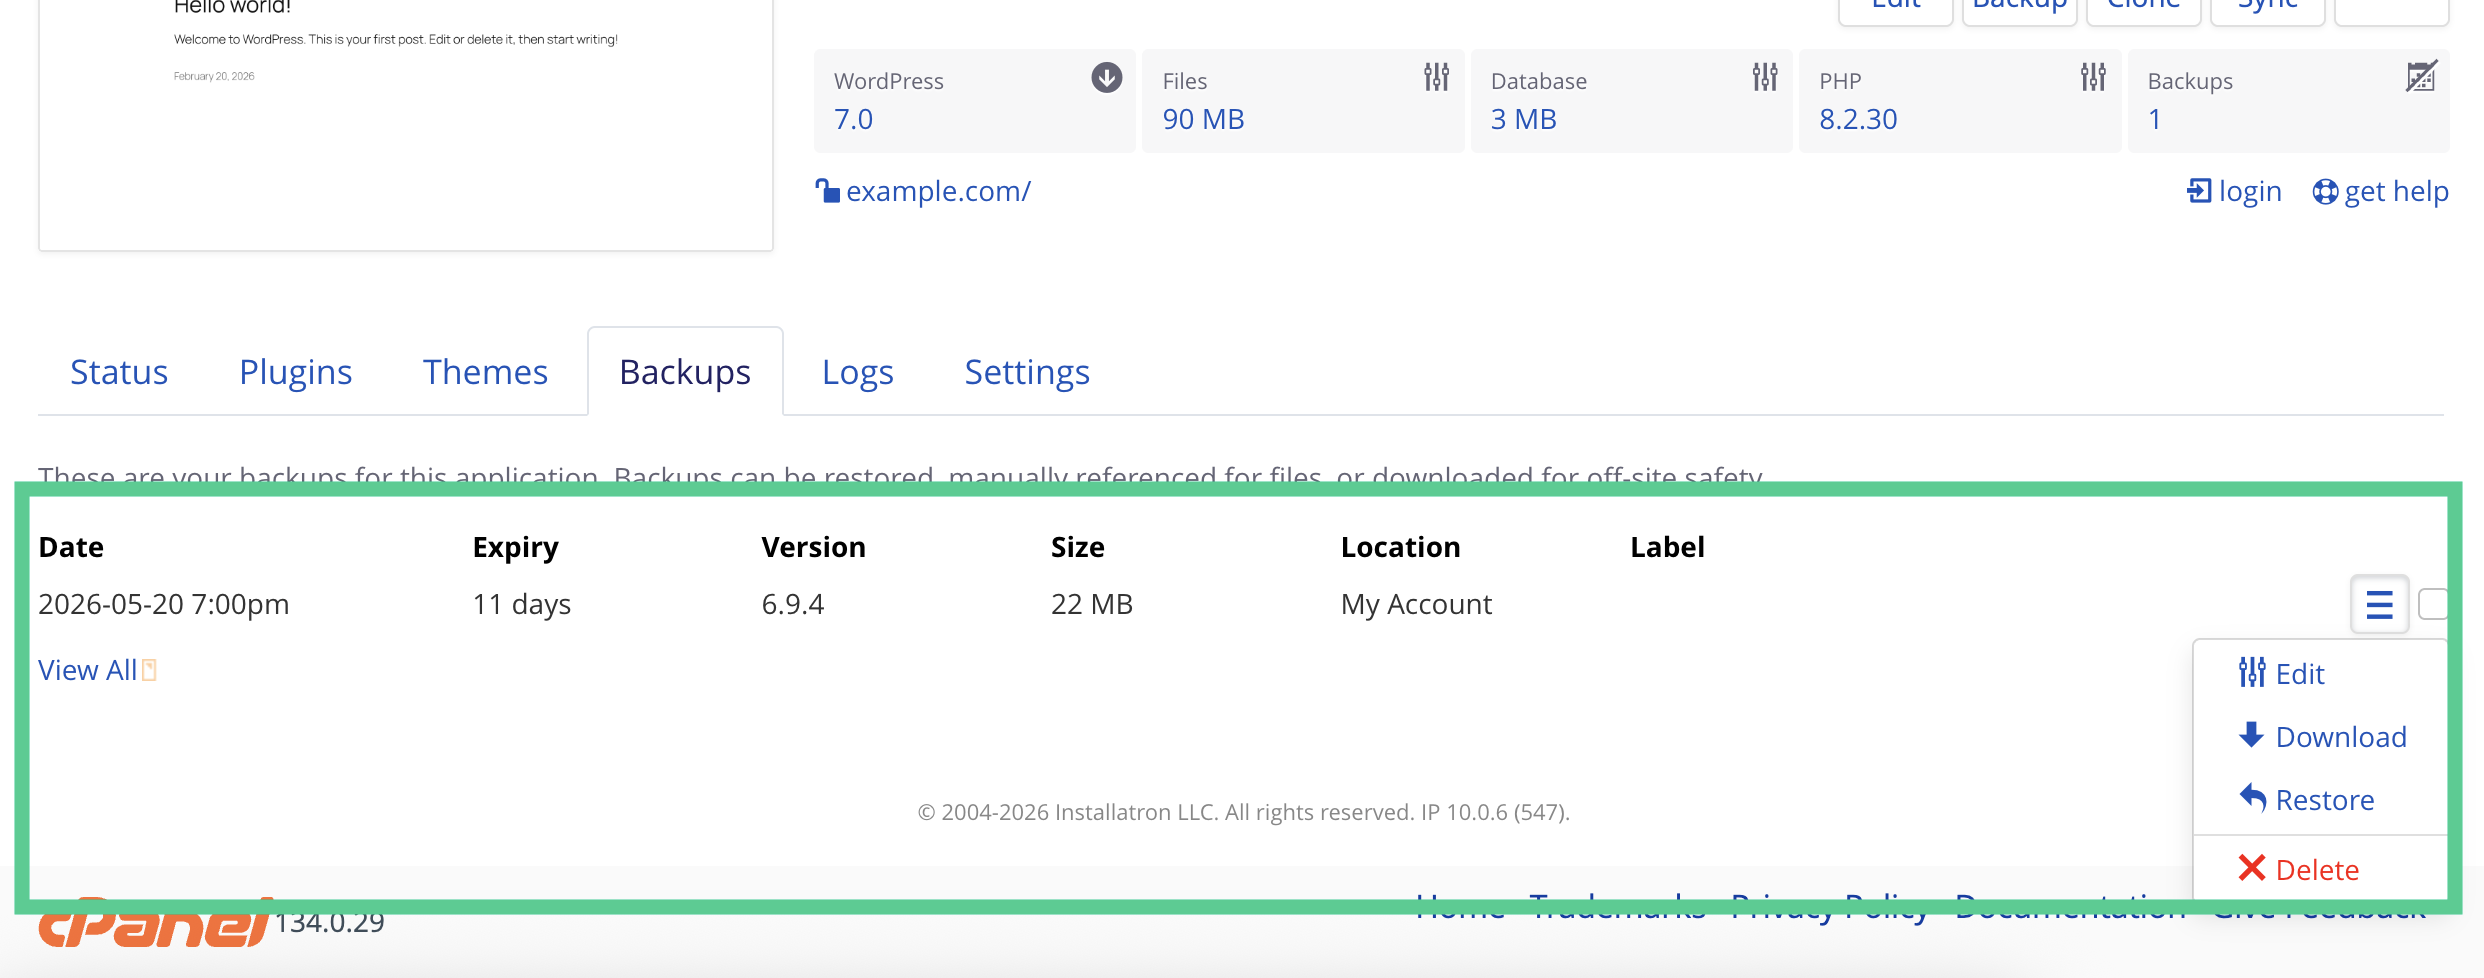Click the Expiry column header
The image size is (2484, 978).
515,547
